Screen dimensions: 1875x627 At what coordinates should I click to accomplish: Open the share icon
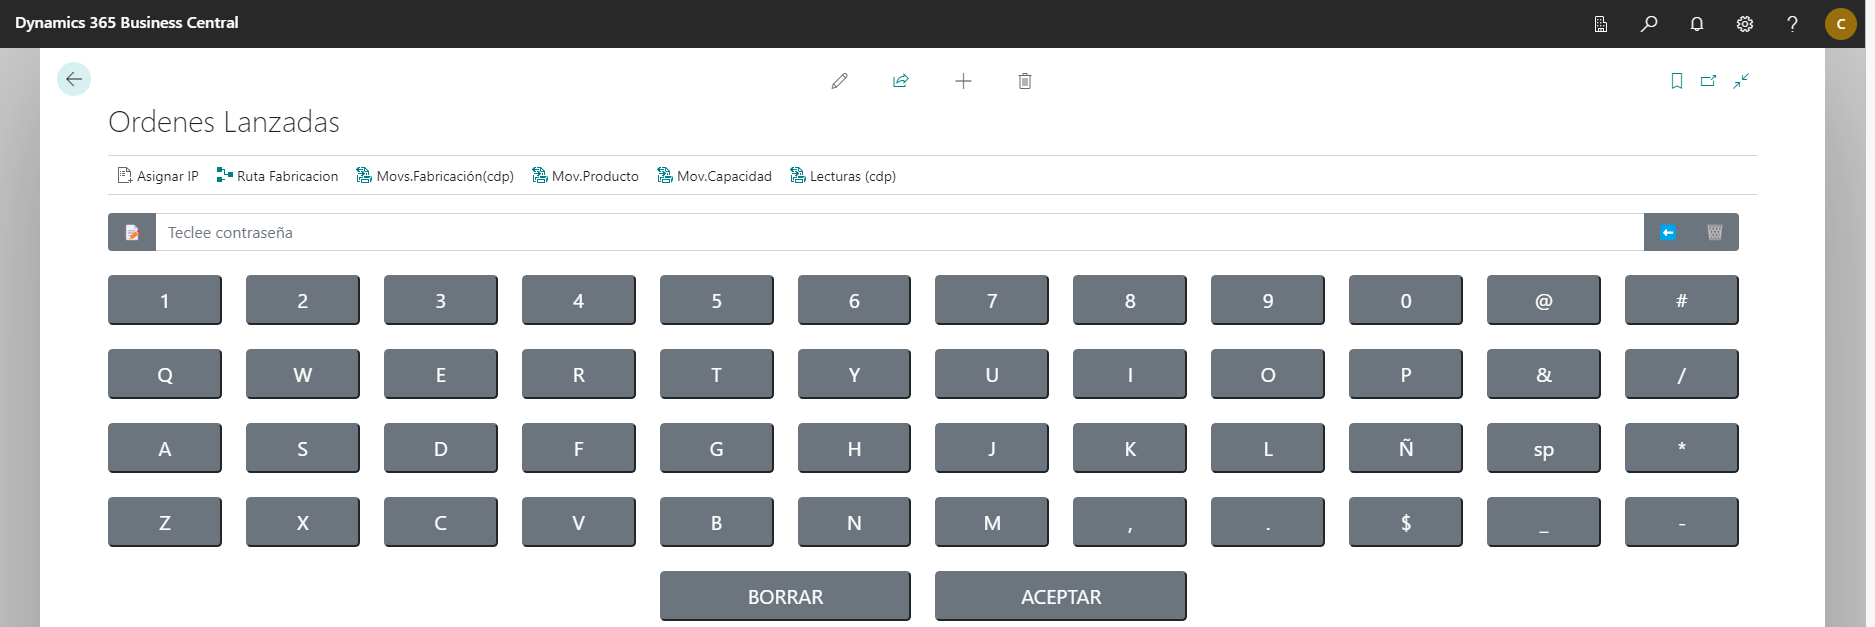point(901,81)
